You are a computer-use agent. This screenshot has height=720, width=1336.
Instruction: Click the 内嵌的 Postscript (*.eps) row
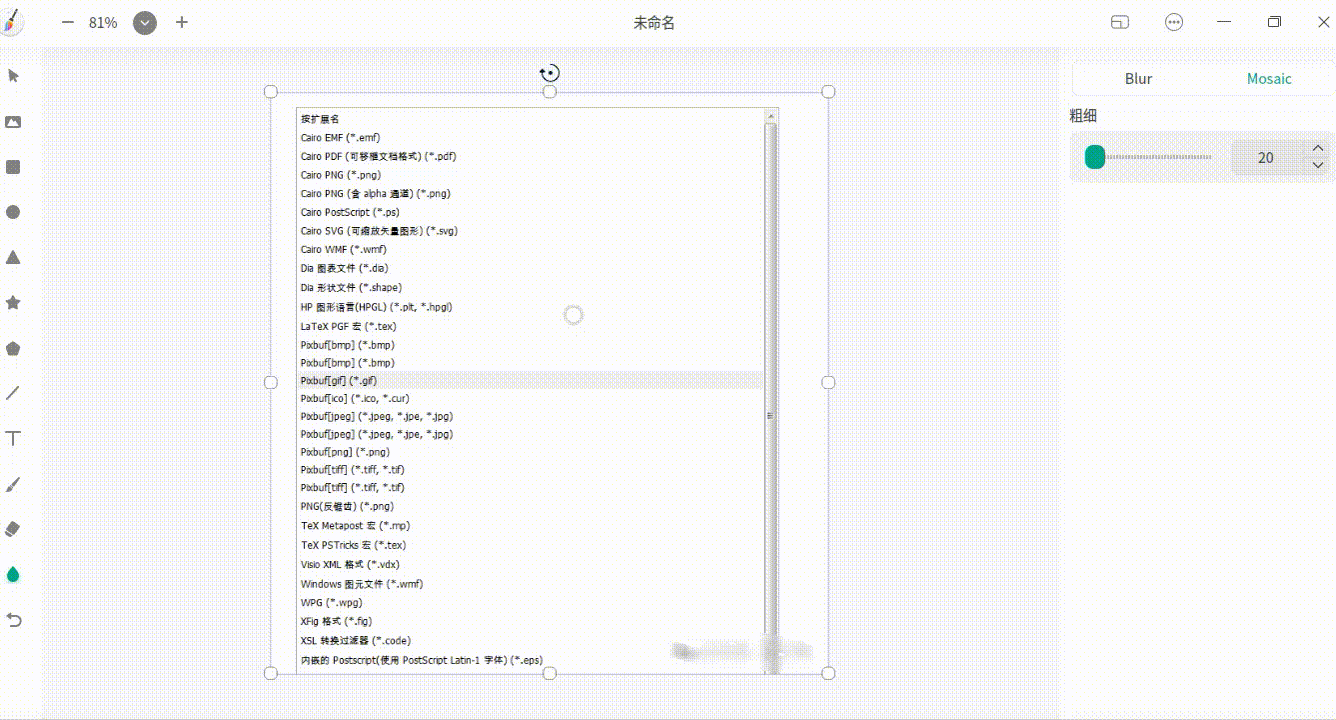[531, 660]
